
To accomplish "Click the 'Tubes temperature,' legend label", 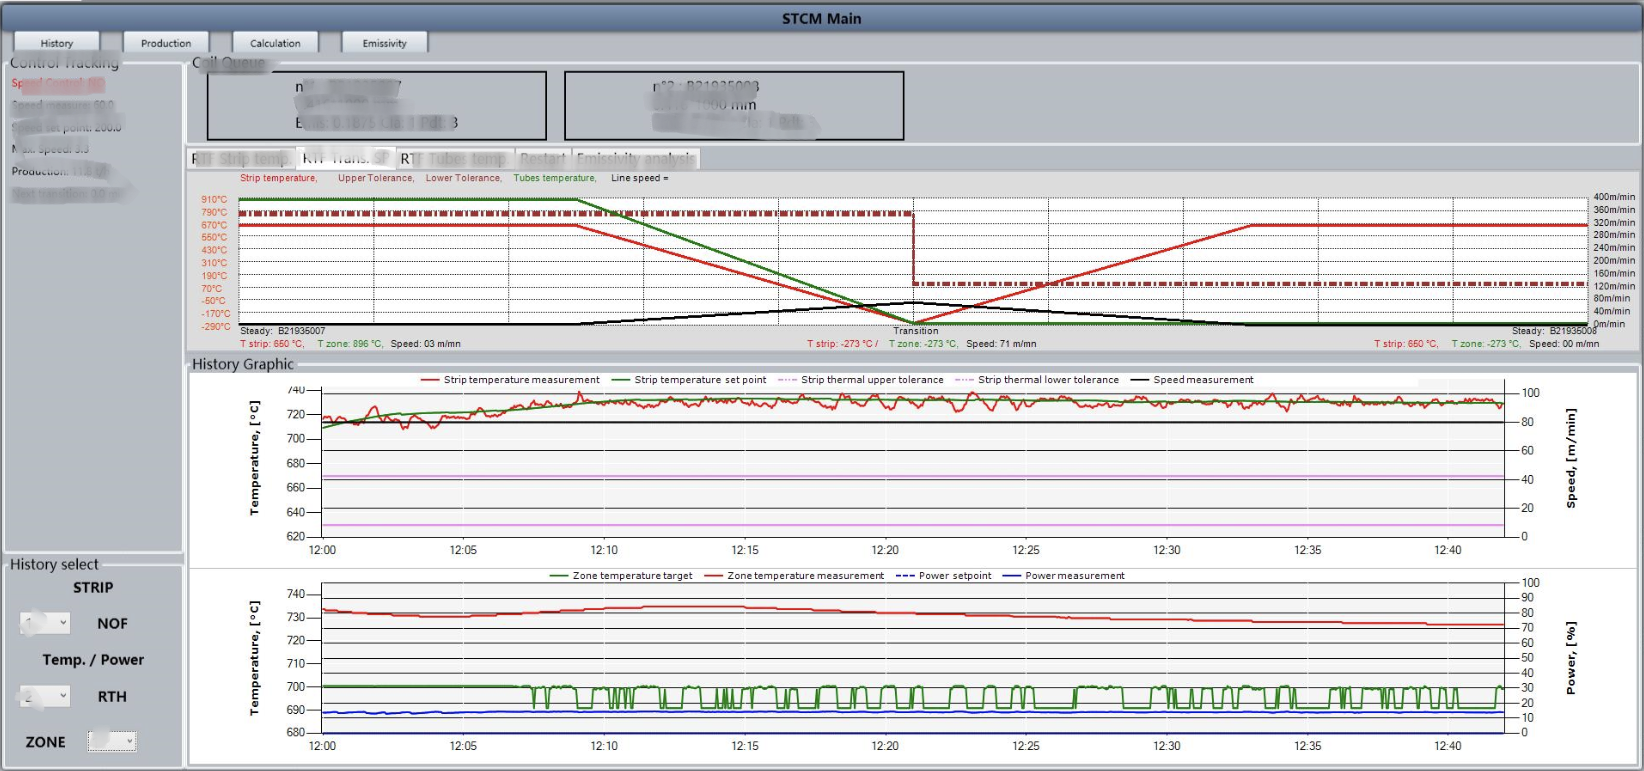I will (555, 178).
